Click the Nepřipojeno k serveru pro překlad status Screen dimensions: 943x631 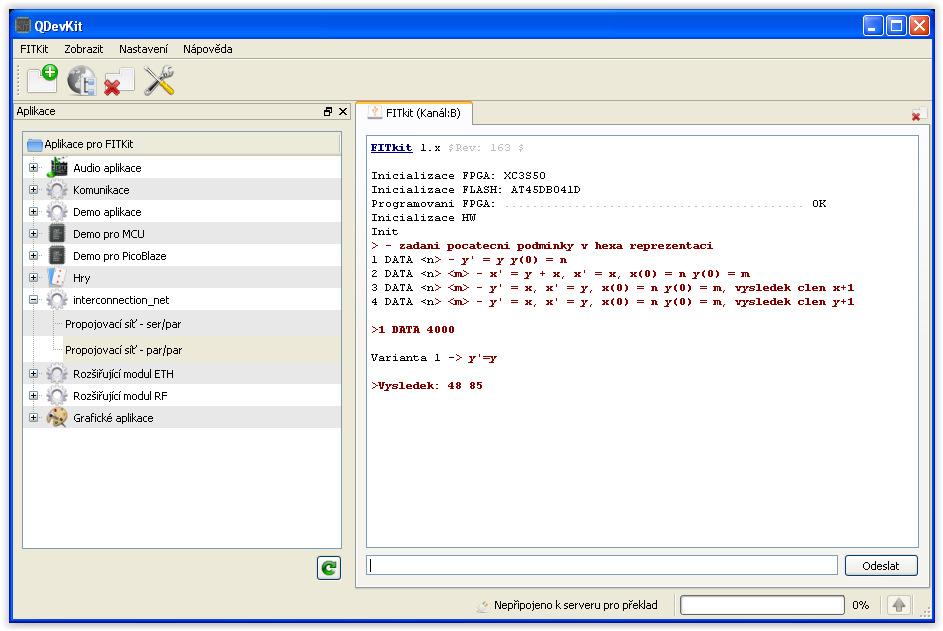576,605
